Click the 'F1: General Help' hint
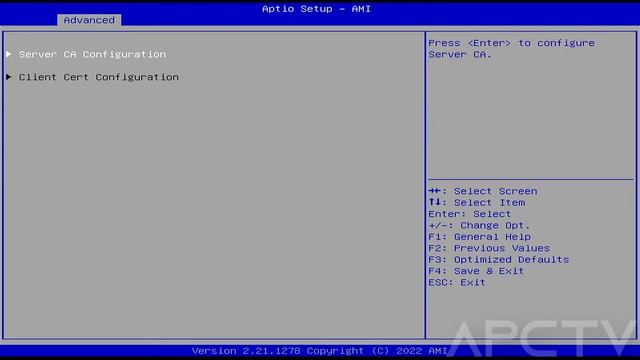This screenshot has height=360, width=640. click(479, 237)
